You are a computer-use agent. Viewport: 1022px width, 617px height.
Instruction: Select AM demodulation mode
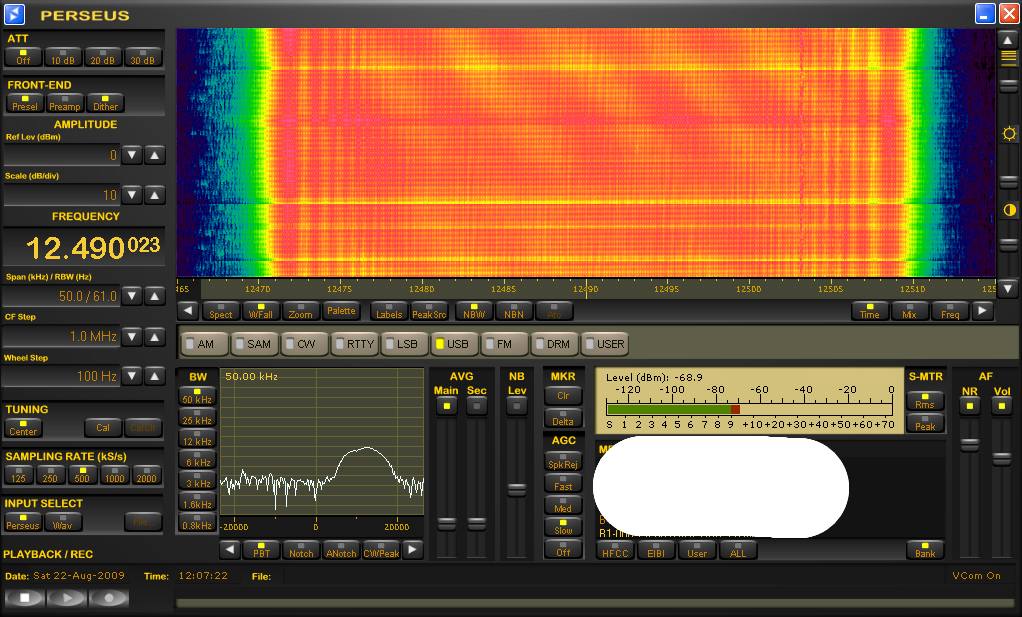pyautogui.click(x=205, y=343)
